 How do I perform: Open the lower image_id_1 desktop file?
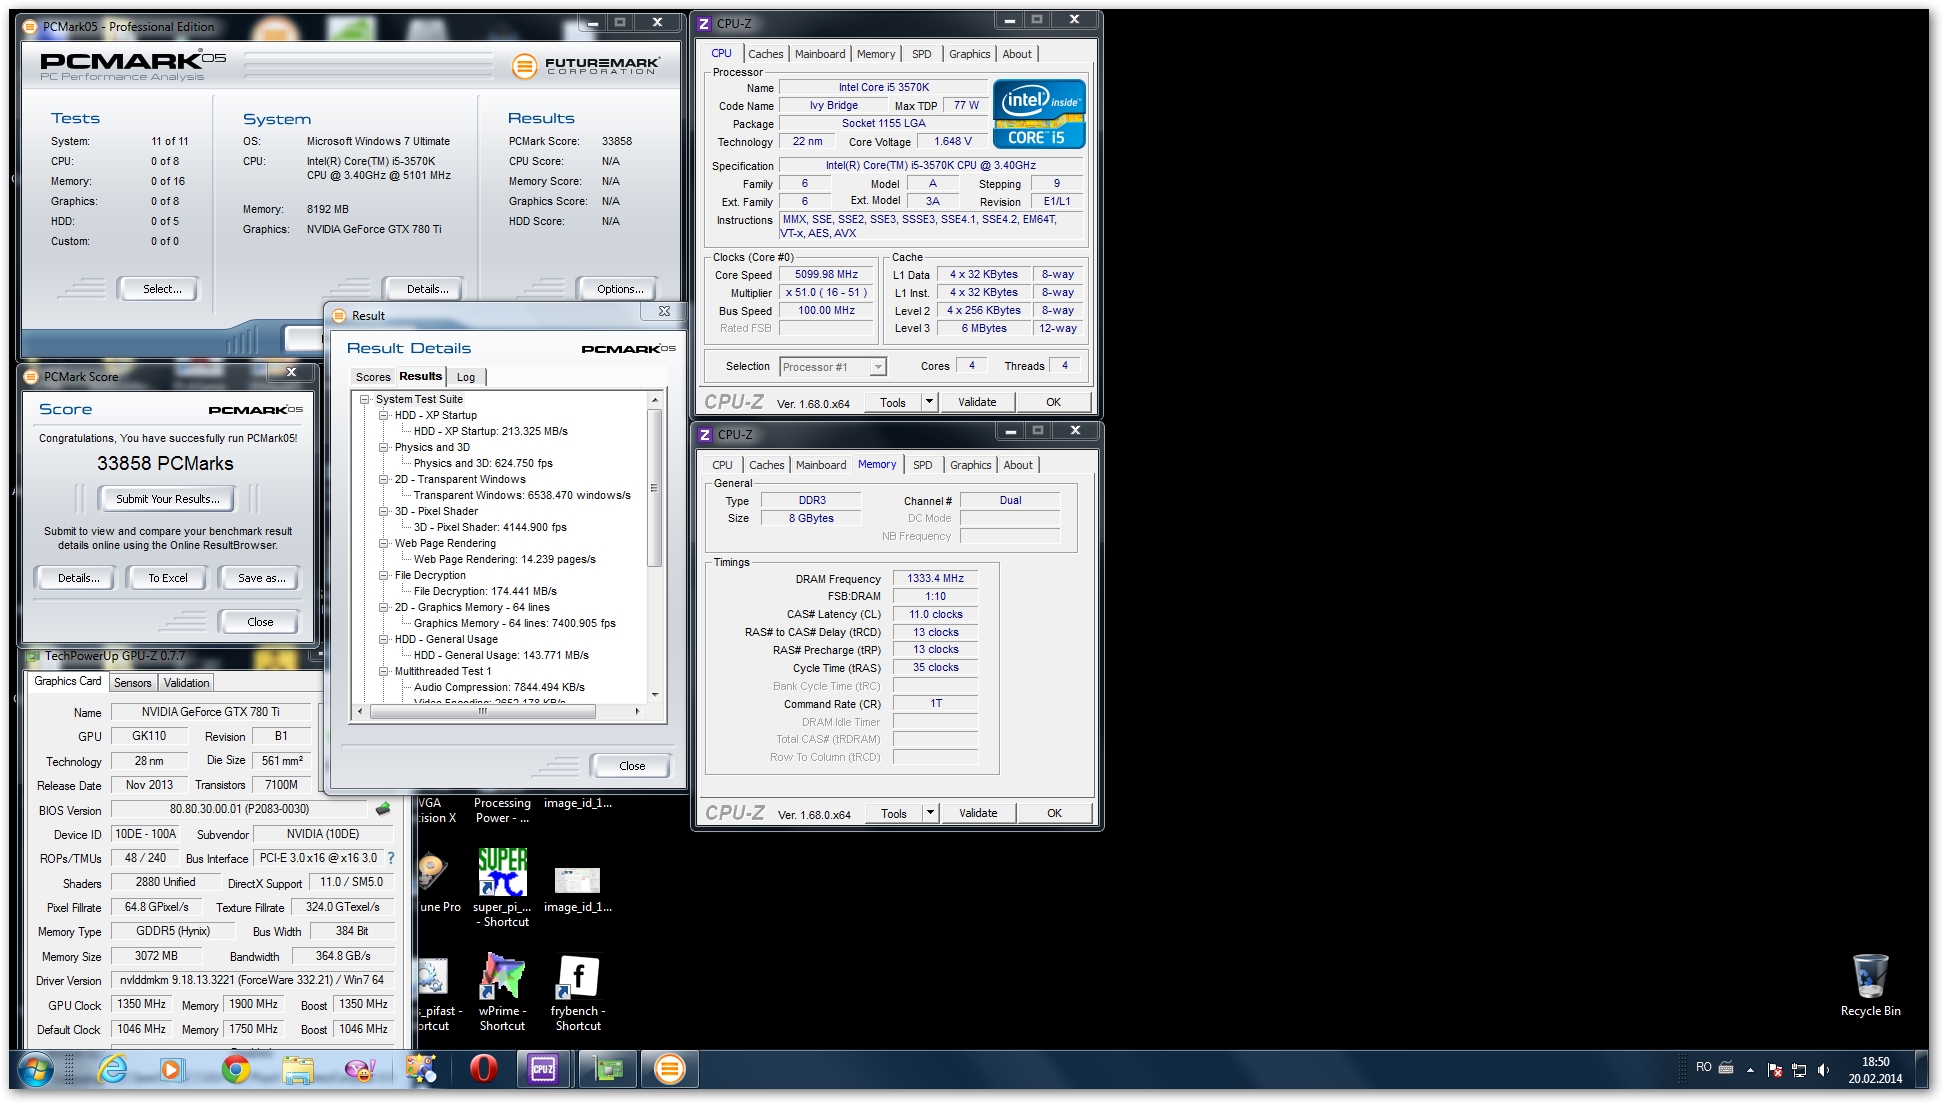pos(578,889)
